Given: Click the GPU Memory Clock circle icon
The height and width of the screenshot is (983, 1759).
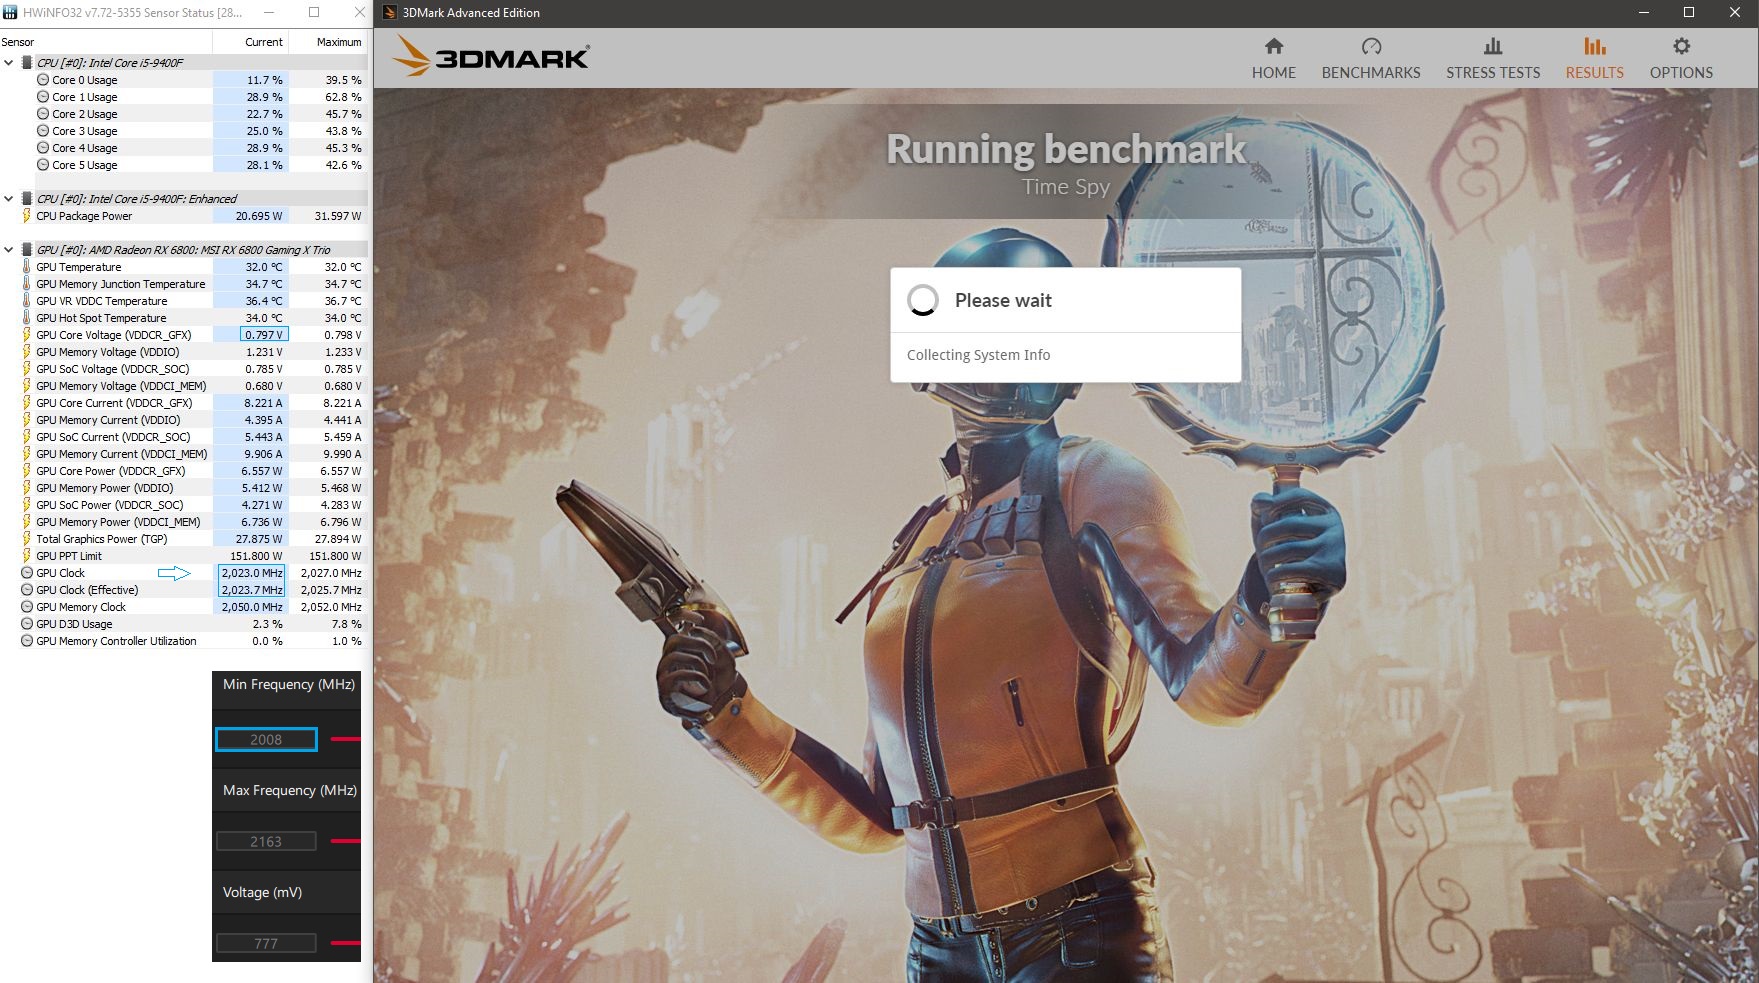Looking at the screenshot, I should 27,607.
